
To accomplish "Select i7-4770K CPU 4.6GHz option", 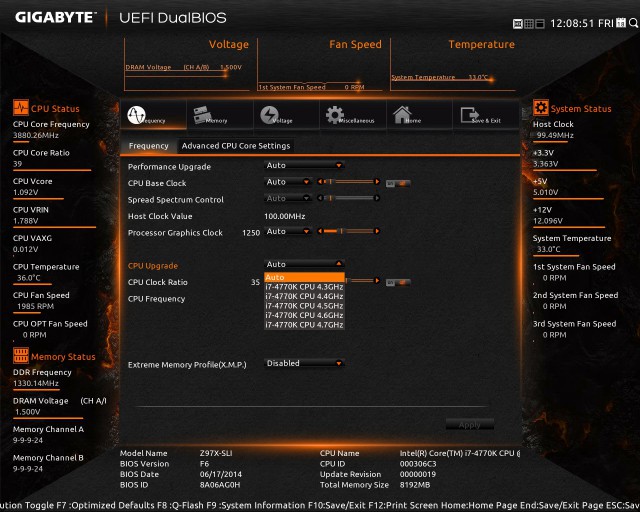I will click(304, 315).
